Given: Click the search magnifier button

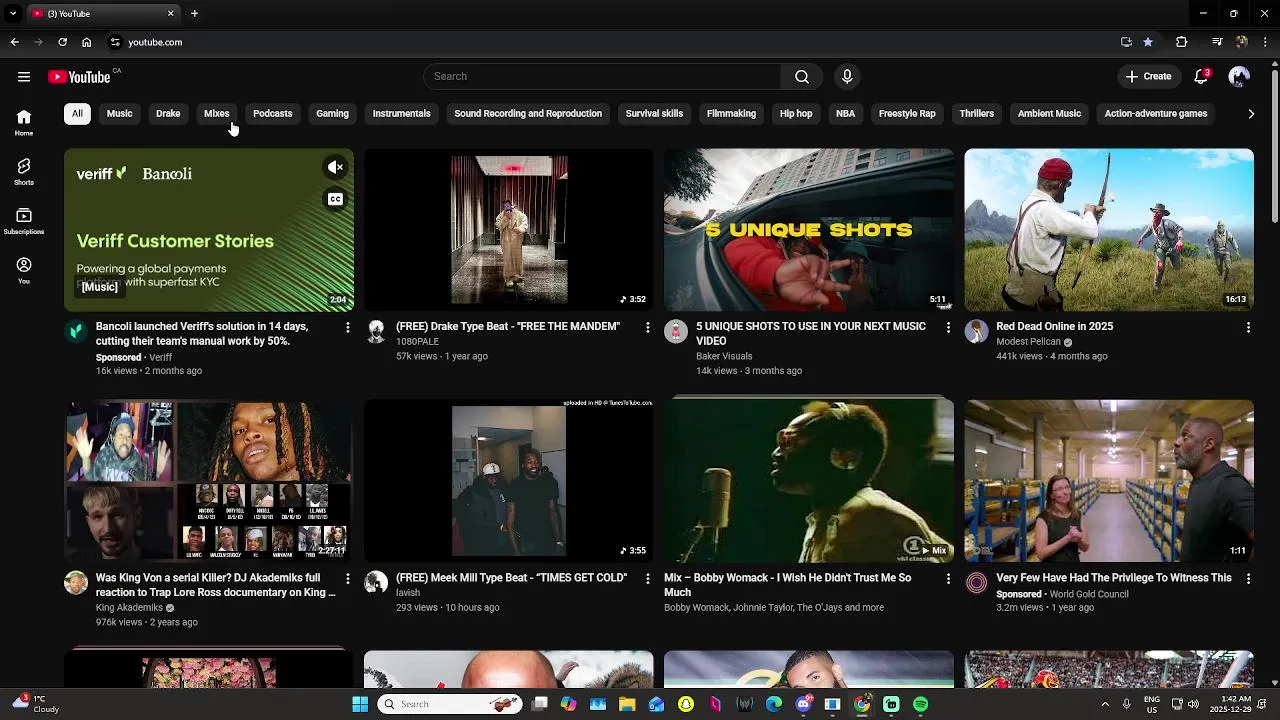Looking at the screenshot, I should [x=802, y=77].
